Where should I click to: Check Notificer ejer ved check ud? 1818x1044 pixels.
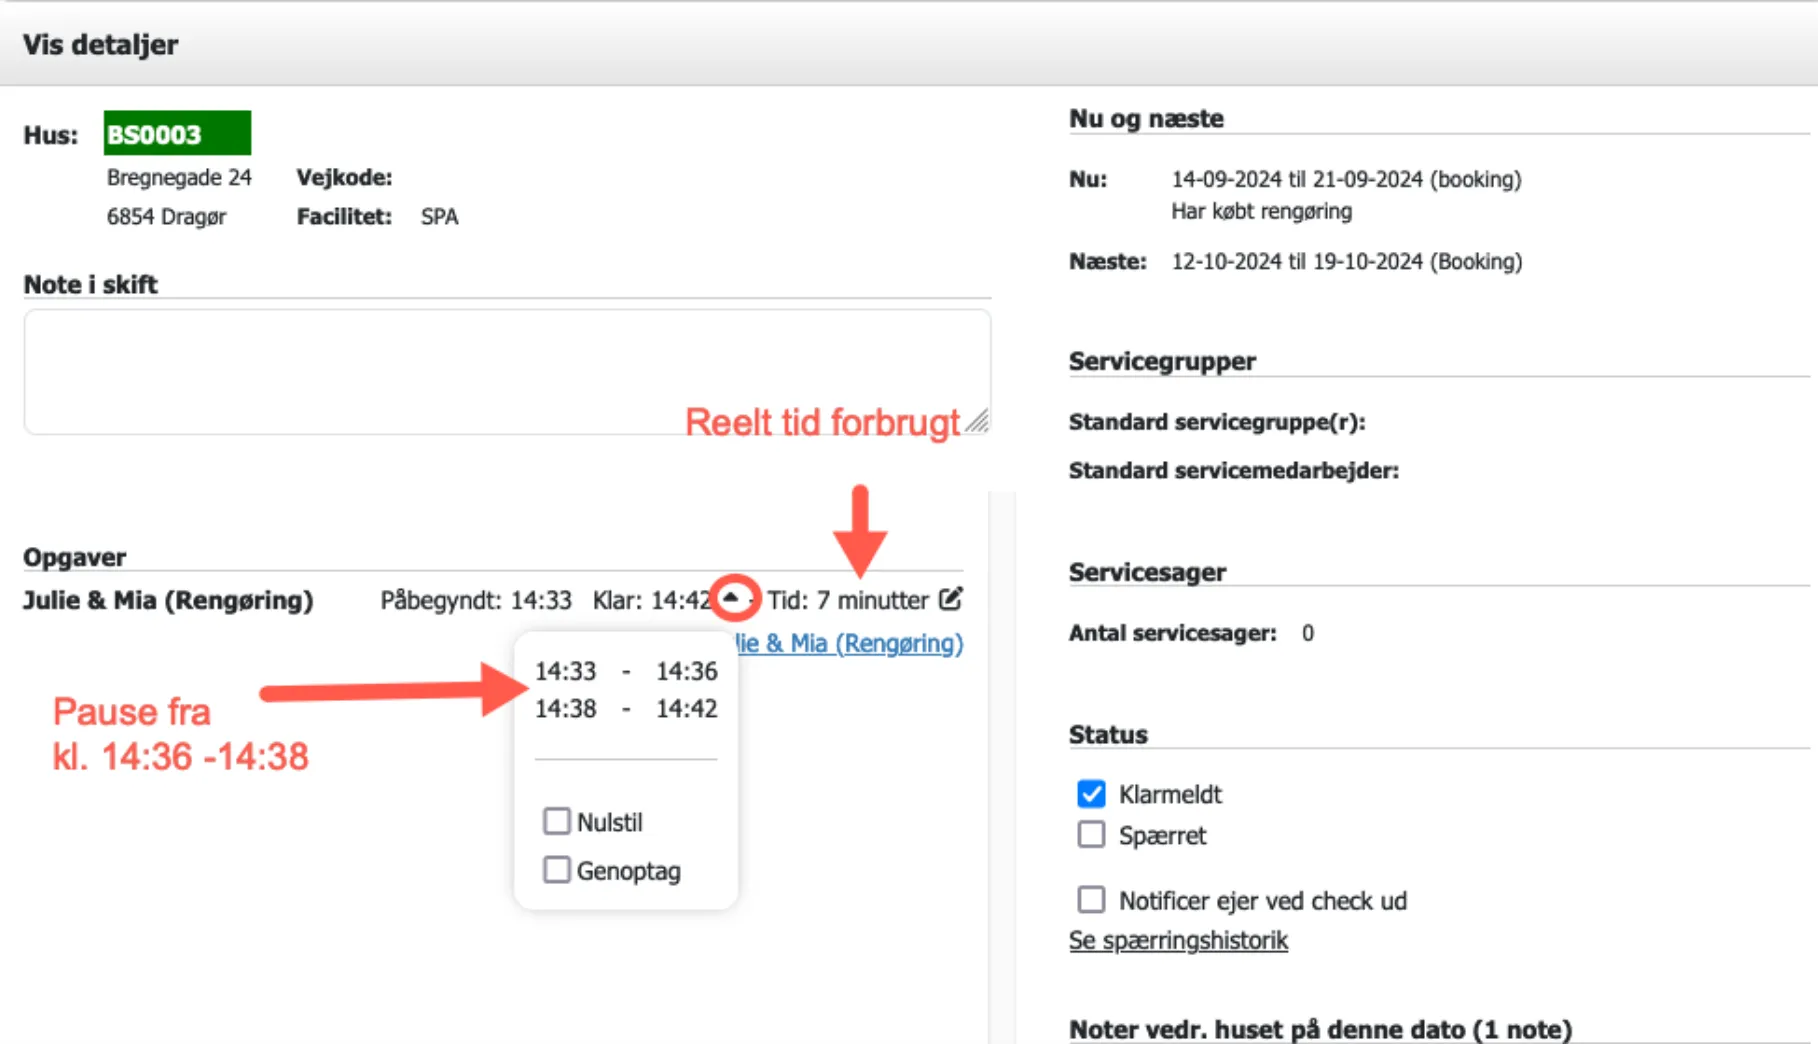1091,899
